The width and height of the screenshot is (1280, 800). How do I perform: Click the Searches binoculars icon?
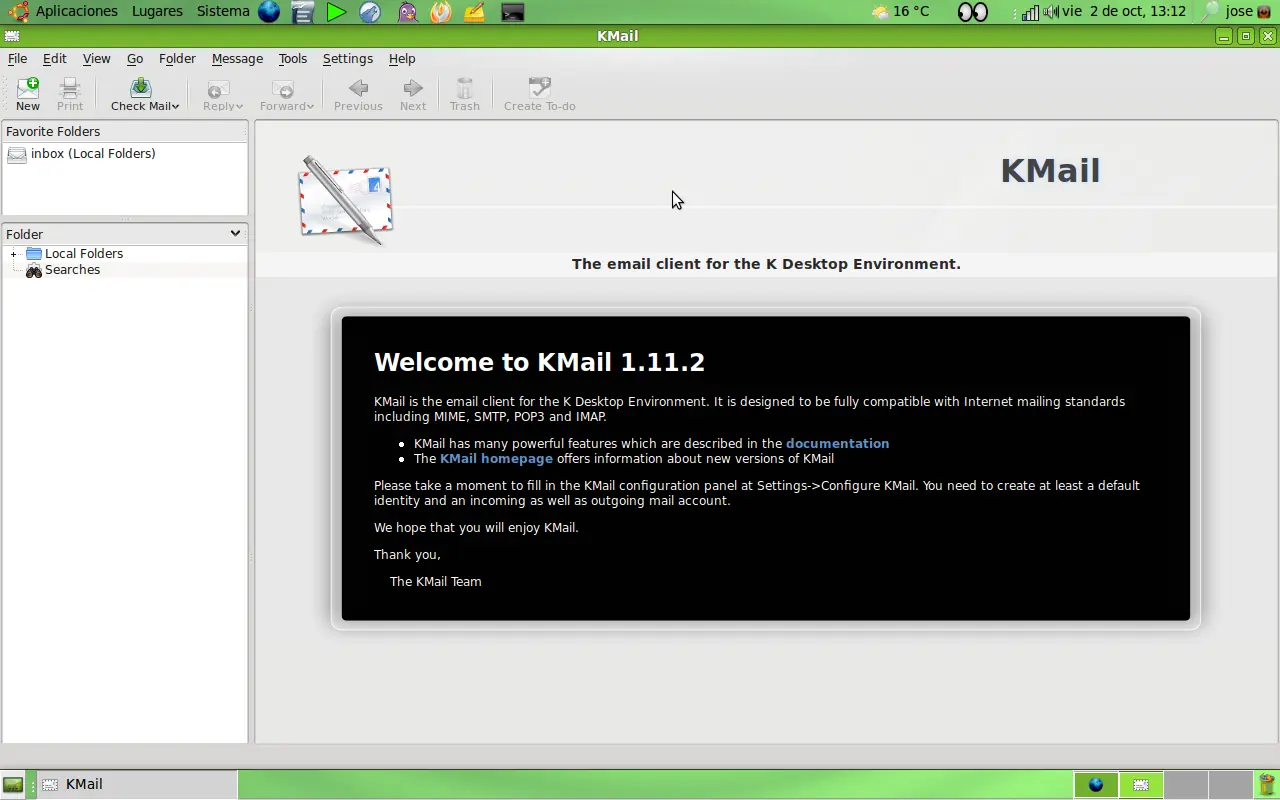[34, 270]
